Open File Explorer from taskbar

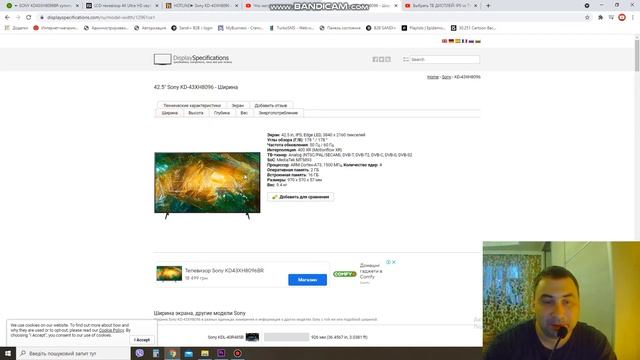(205, 353)
